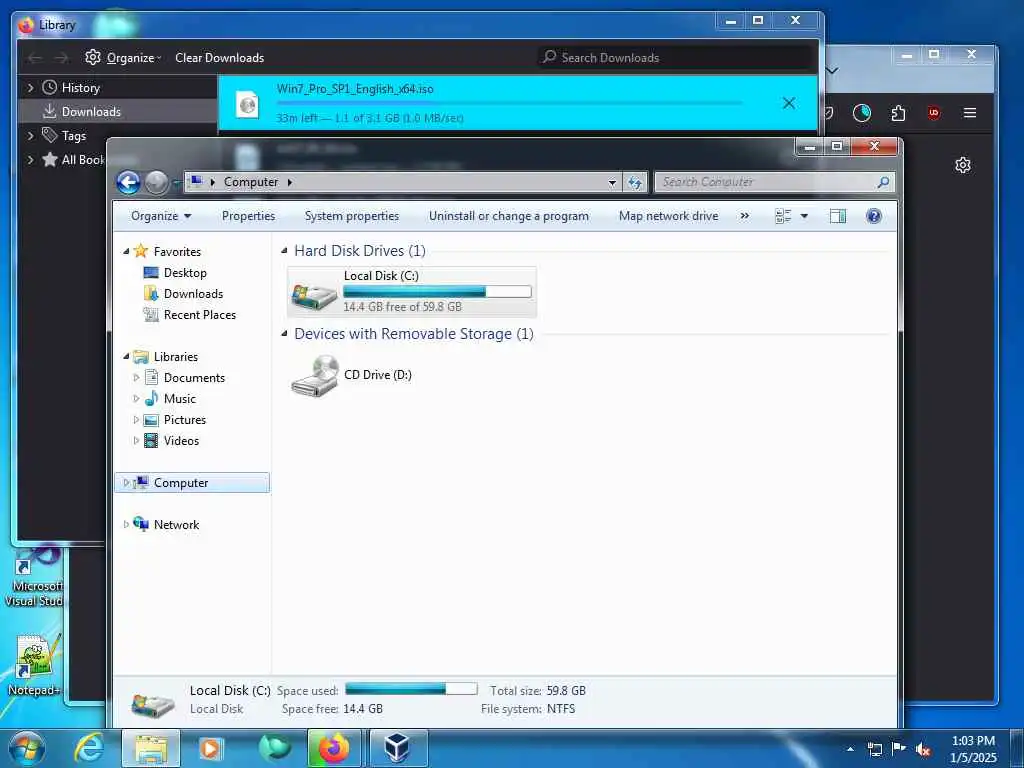1024x768 pixels.
Task: Click the Space used bar in details pane
Action: pos(411,689)
